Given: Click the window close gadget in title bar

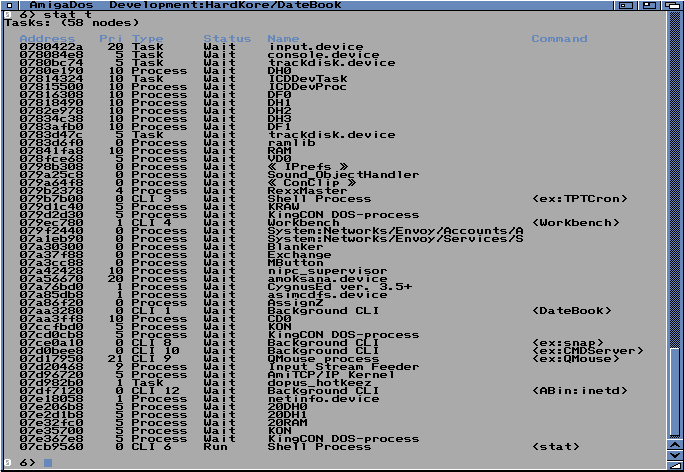Looking at the screenshot, I should coord(8,5).
